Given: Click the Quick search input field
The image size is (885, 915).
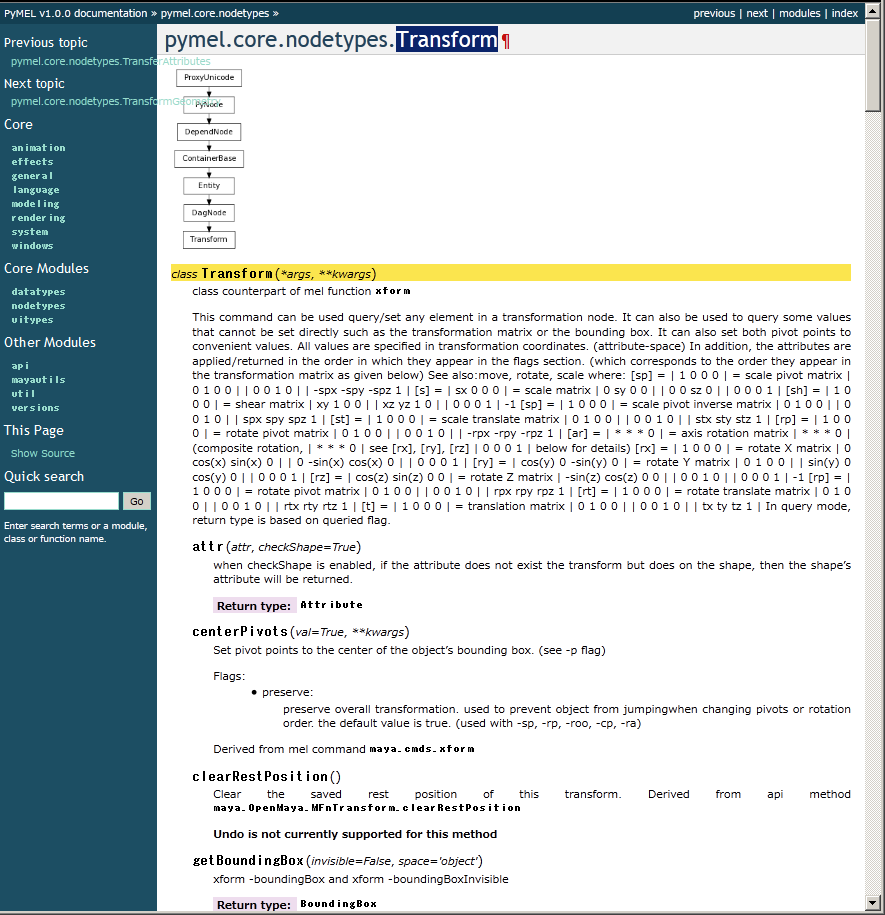Looking at the screenshot, I should tap(61, 501).
